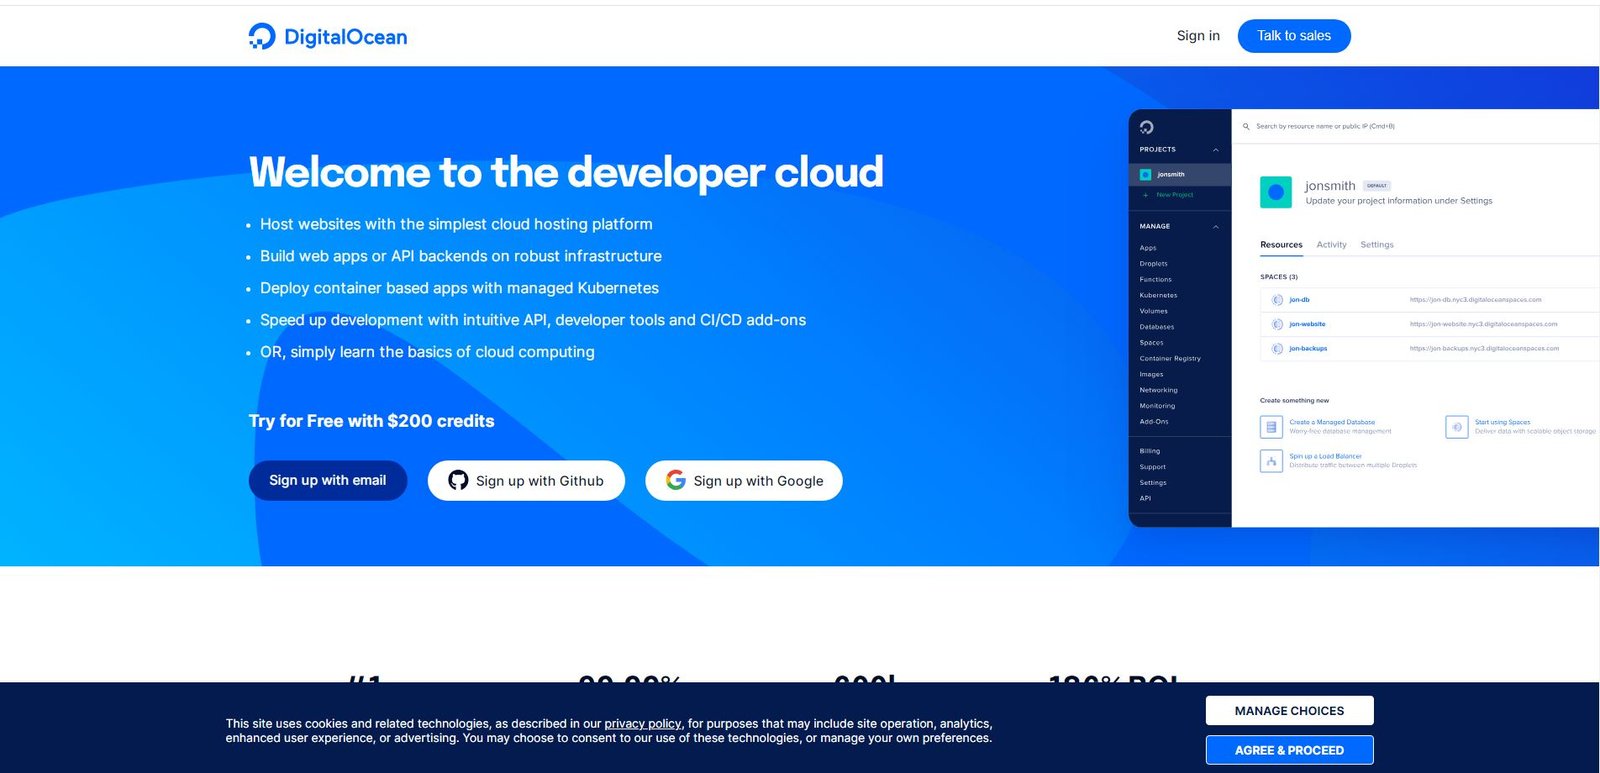
Task: Open Networking in preview sidebar
Action: tap(1158, 390)
